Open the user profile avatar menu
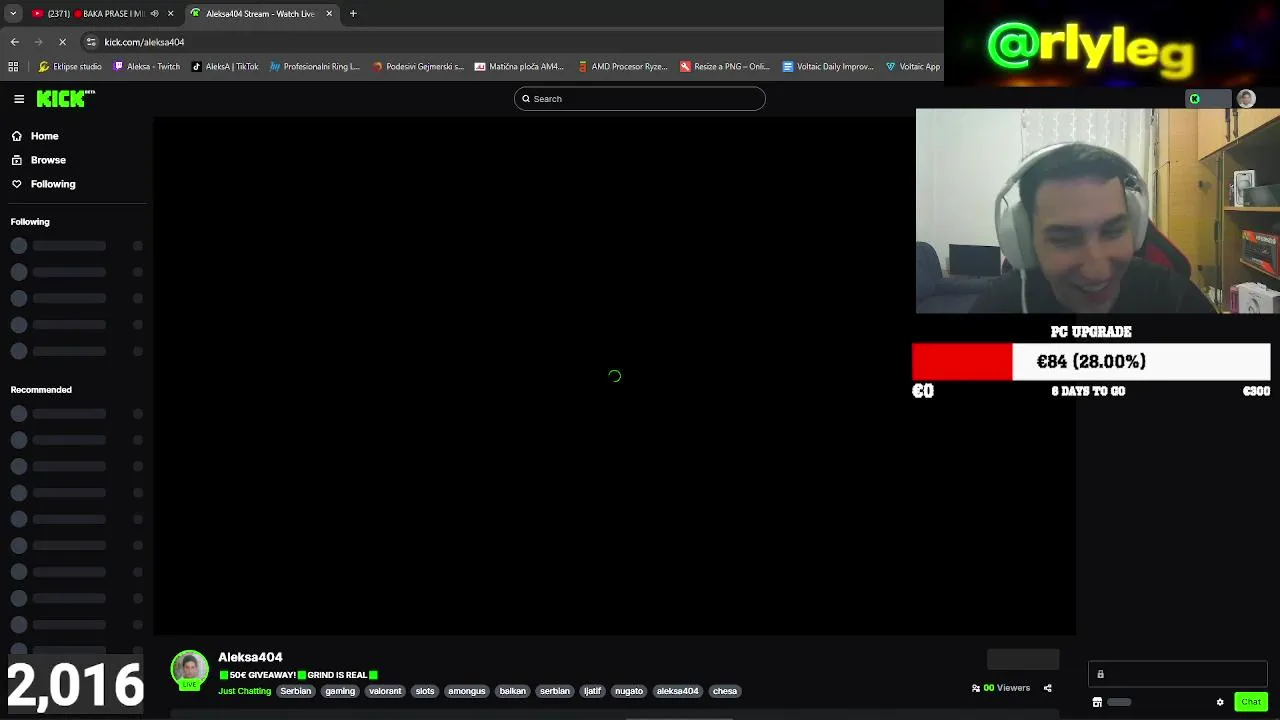The image size is (1280, 720). coord(1246,98)
